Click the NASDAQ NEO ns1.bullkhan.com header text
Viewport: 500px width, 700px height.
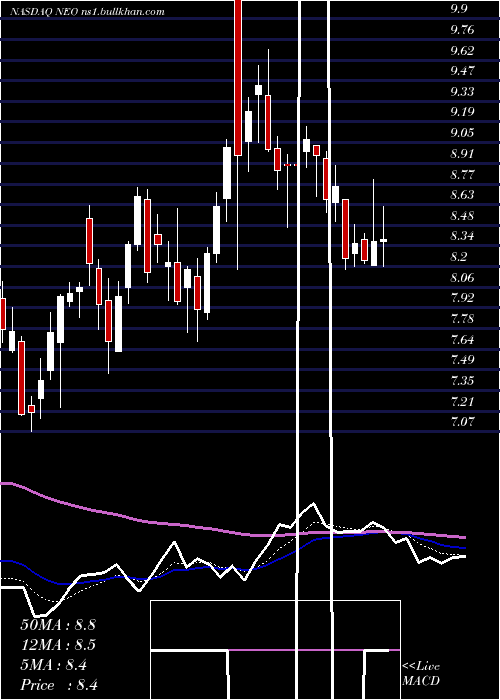[x=88, y=11]
